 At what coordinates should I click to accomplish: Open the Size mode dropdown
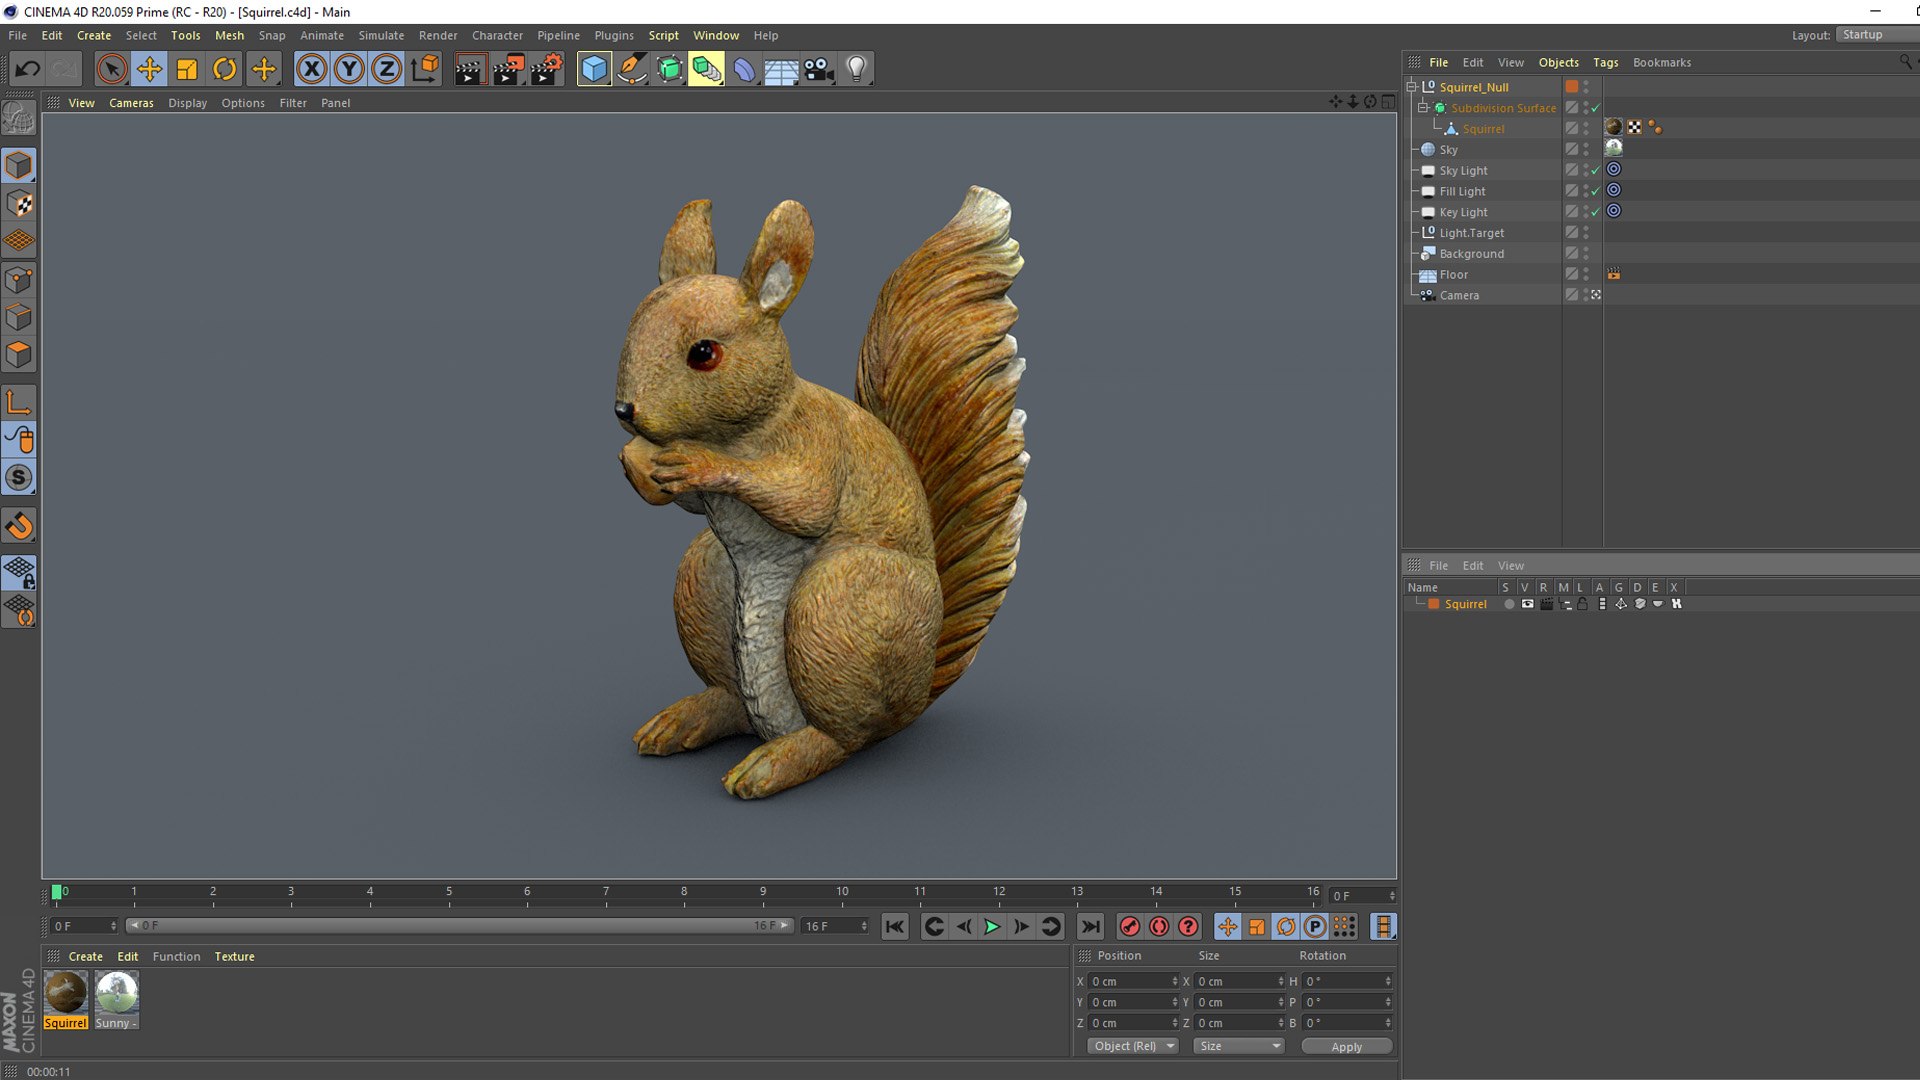[1239, 1046]
